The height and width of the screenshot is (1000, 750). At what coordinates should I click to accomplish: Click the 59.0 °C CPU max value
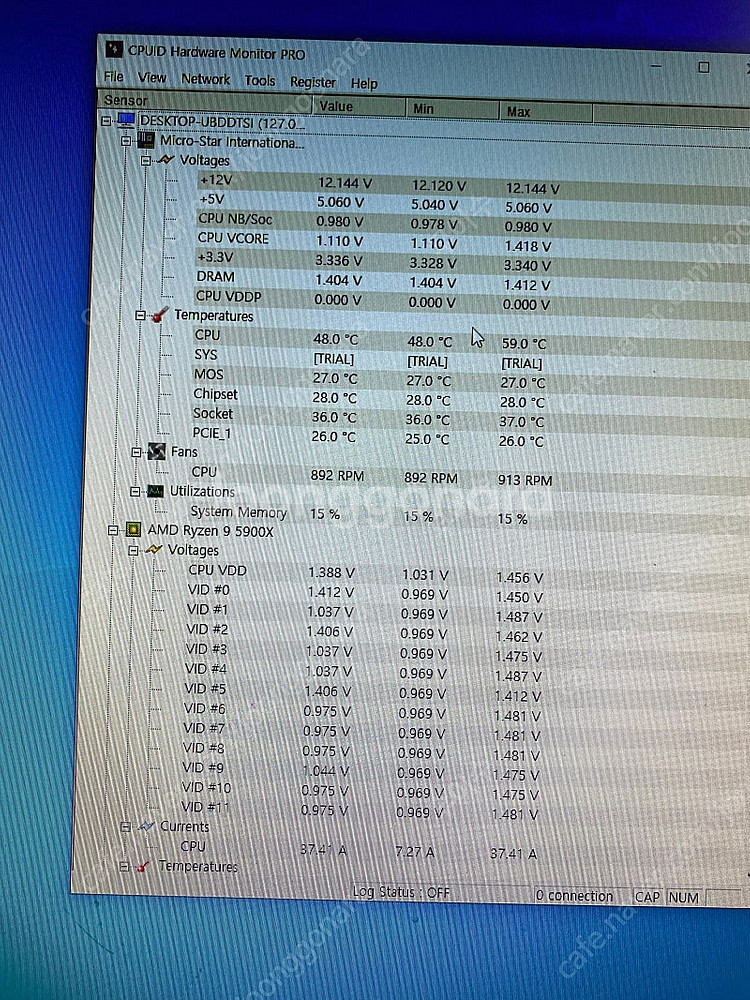524,343
